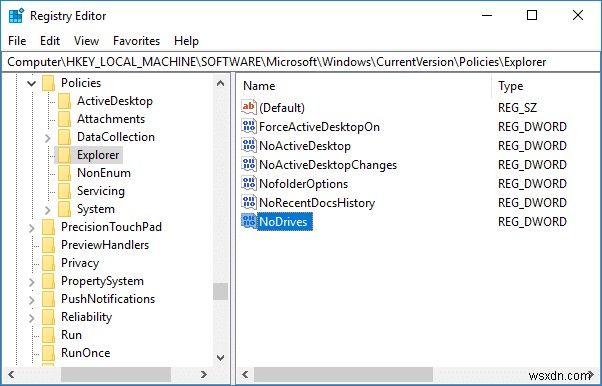This screenshot has height=386, width=602.
Task: Click the Registry Editor app icon in title bar
Action: (x=16, y=16)
